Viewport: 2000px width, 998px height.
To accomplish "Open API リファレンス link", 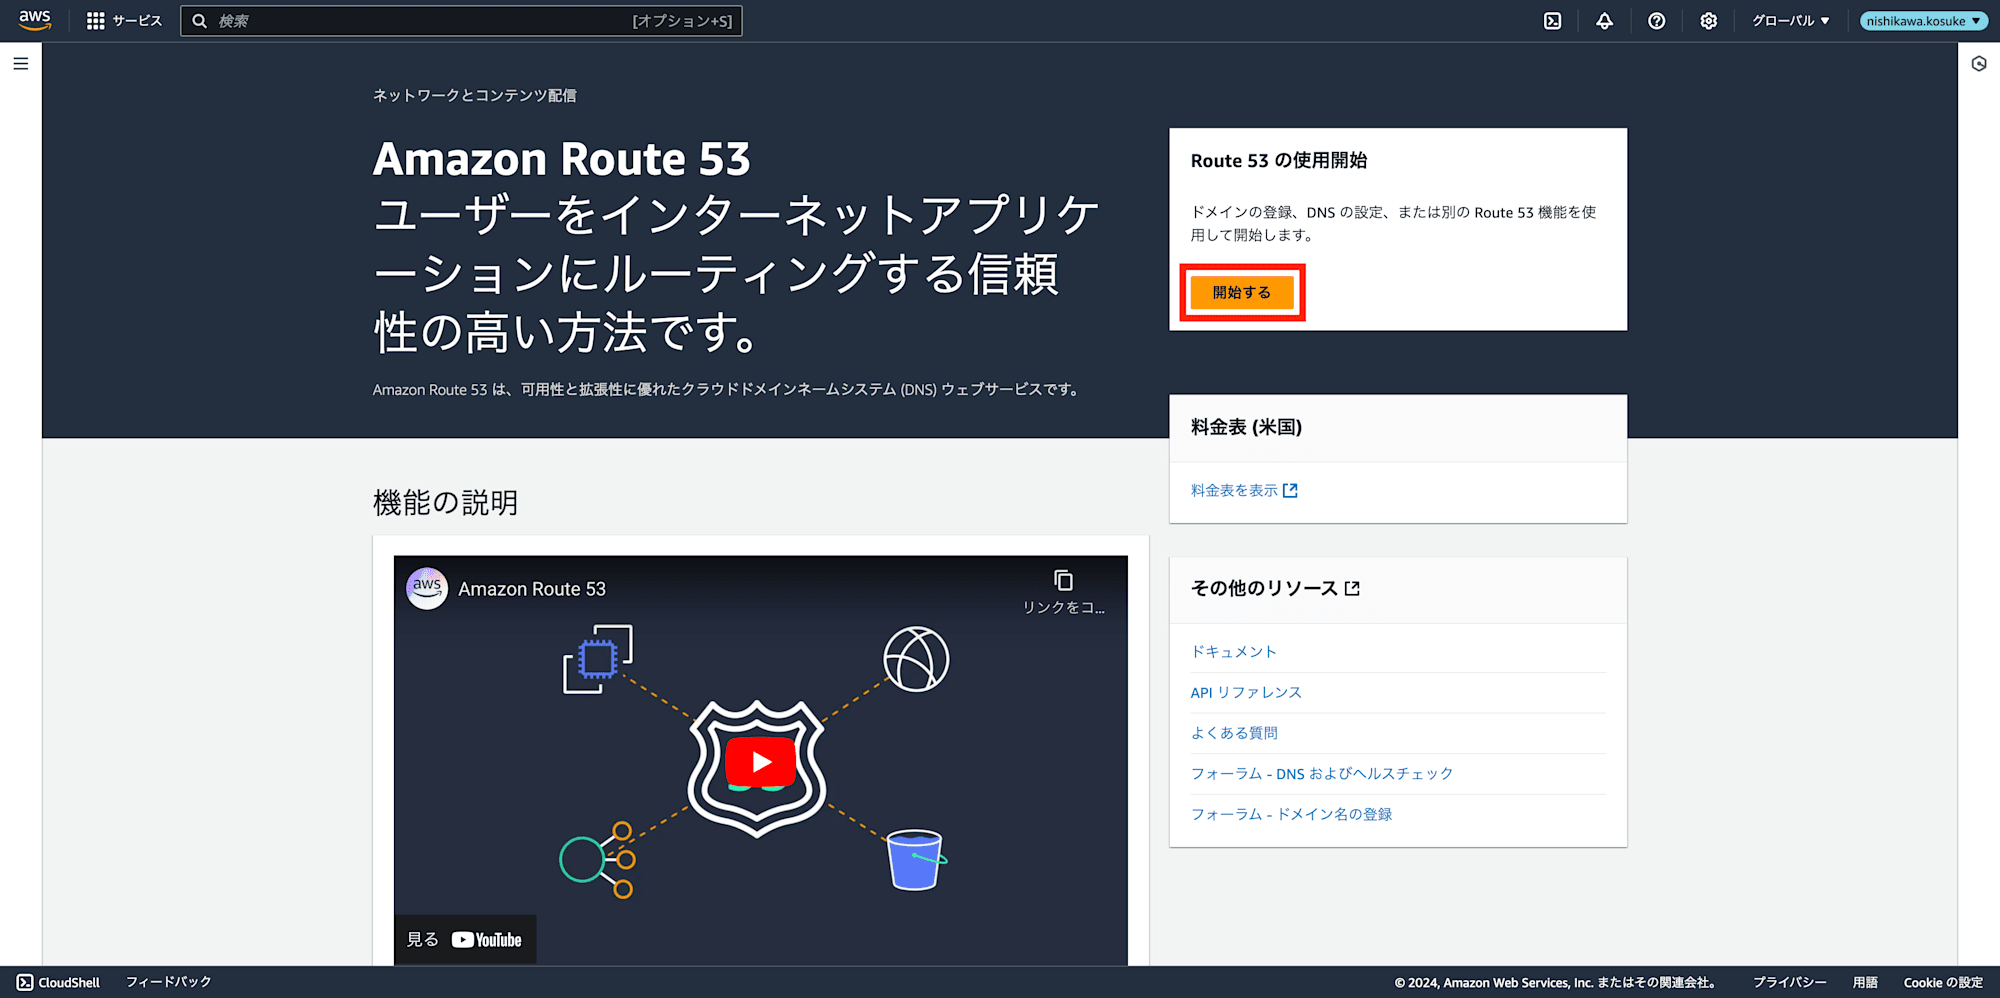I will coord(1246,692).
